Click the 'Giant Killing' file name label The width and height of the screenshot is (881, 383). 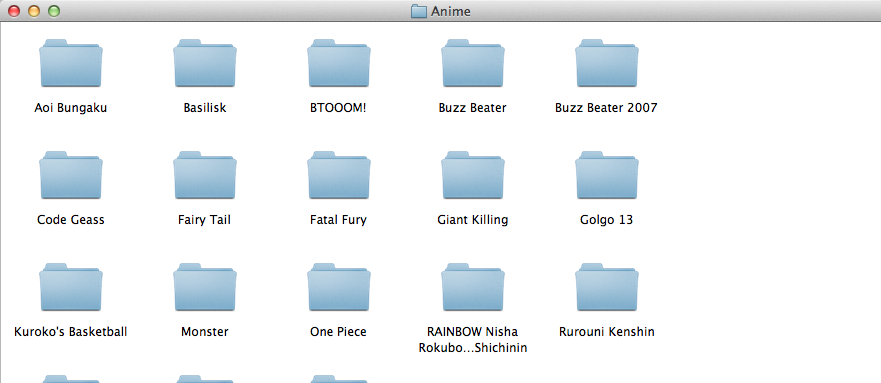coord(473,220)
